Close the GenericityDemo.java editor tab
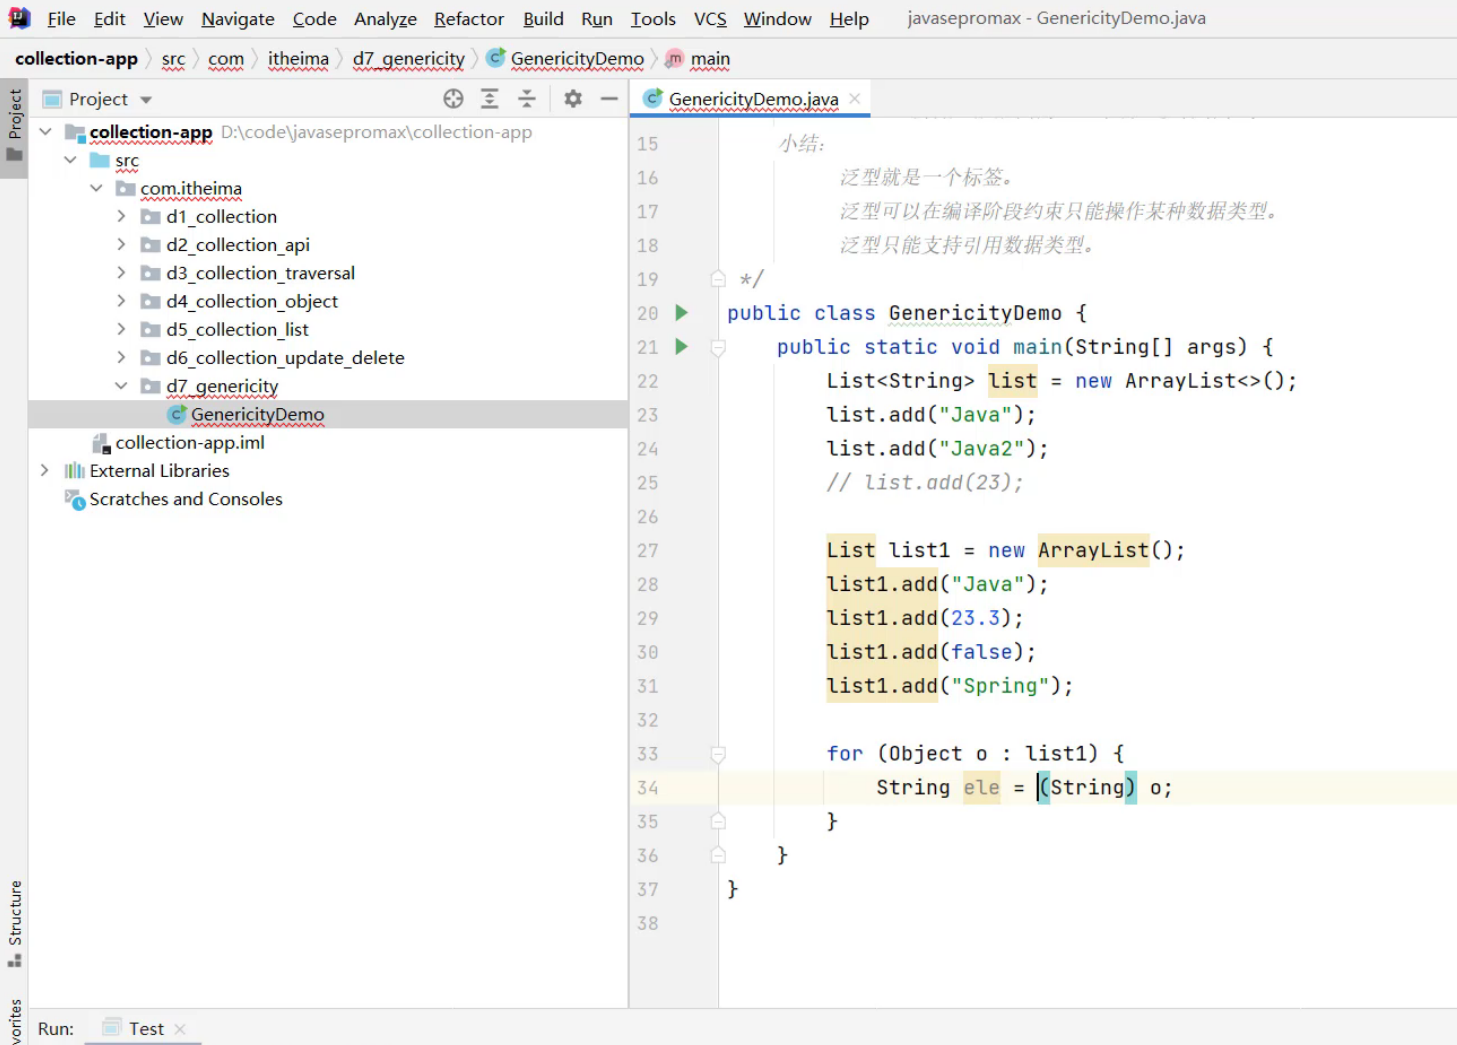 (x=855, y=98)
